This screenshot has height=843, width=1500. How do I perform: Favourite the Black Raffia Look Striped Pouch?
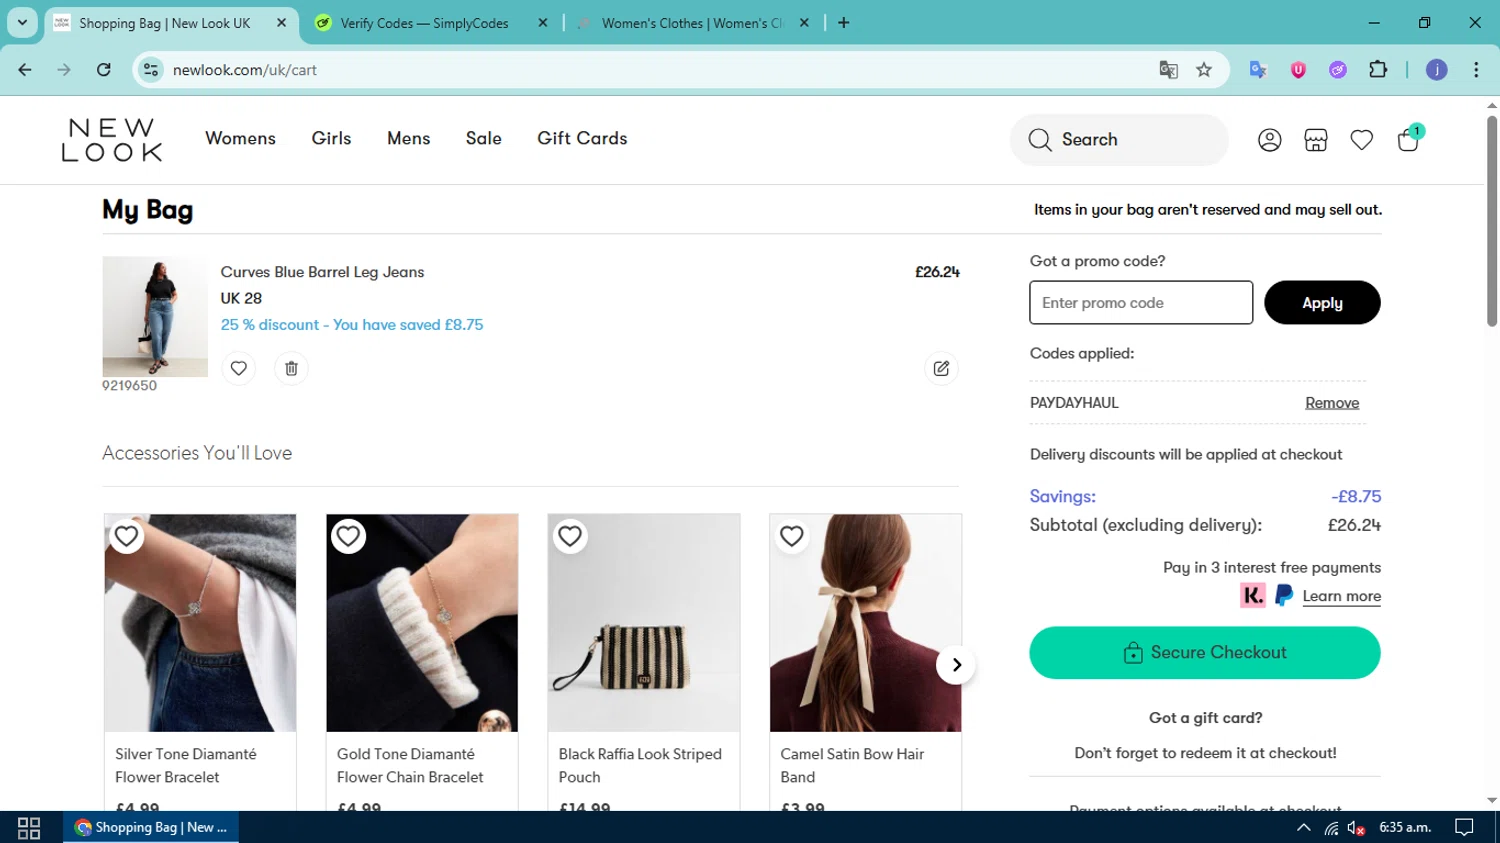click(x=570, y=536)
